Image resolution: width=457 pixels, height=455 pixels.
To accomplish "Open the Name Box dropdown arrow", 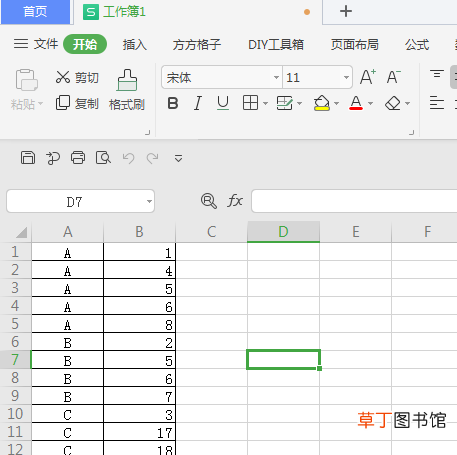I will pos(149,201).
